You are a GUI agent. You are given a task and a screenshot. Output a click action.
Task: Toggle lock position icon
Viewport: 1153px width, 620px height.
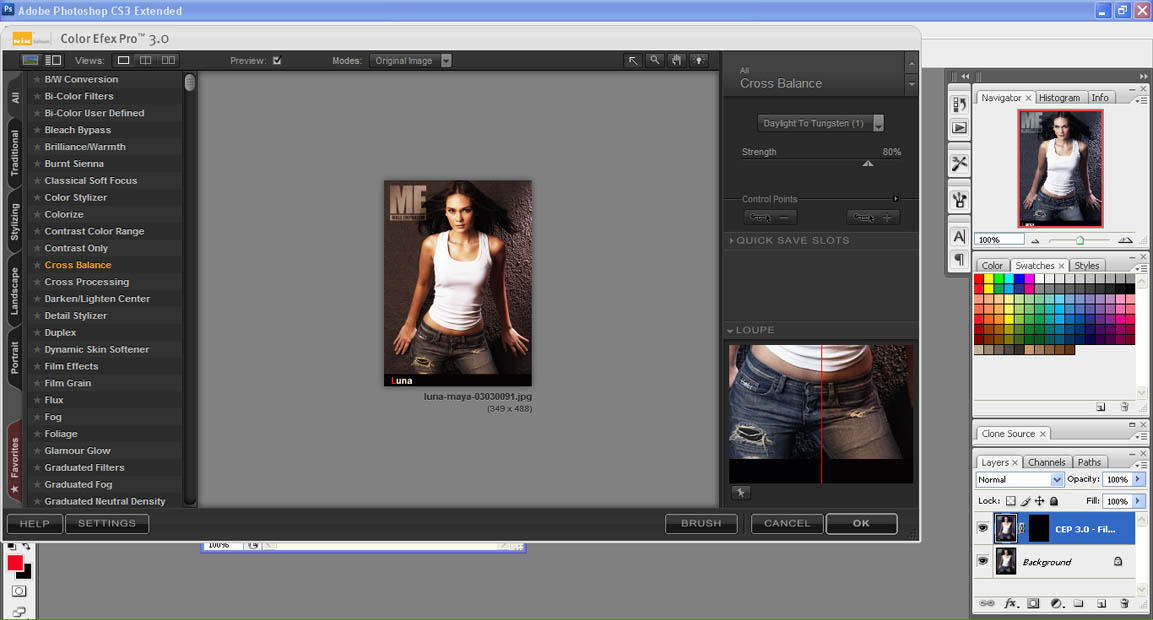(1039, 501)
